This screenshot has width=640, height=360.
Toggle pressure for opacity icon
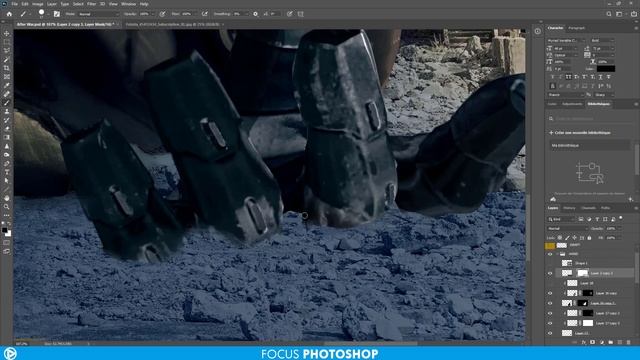pos(162,14)
